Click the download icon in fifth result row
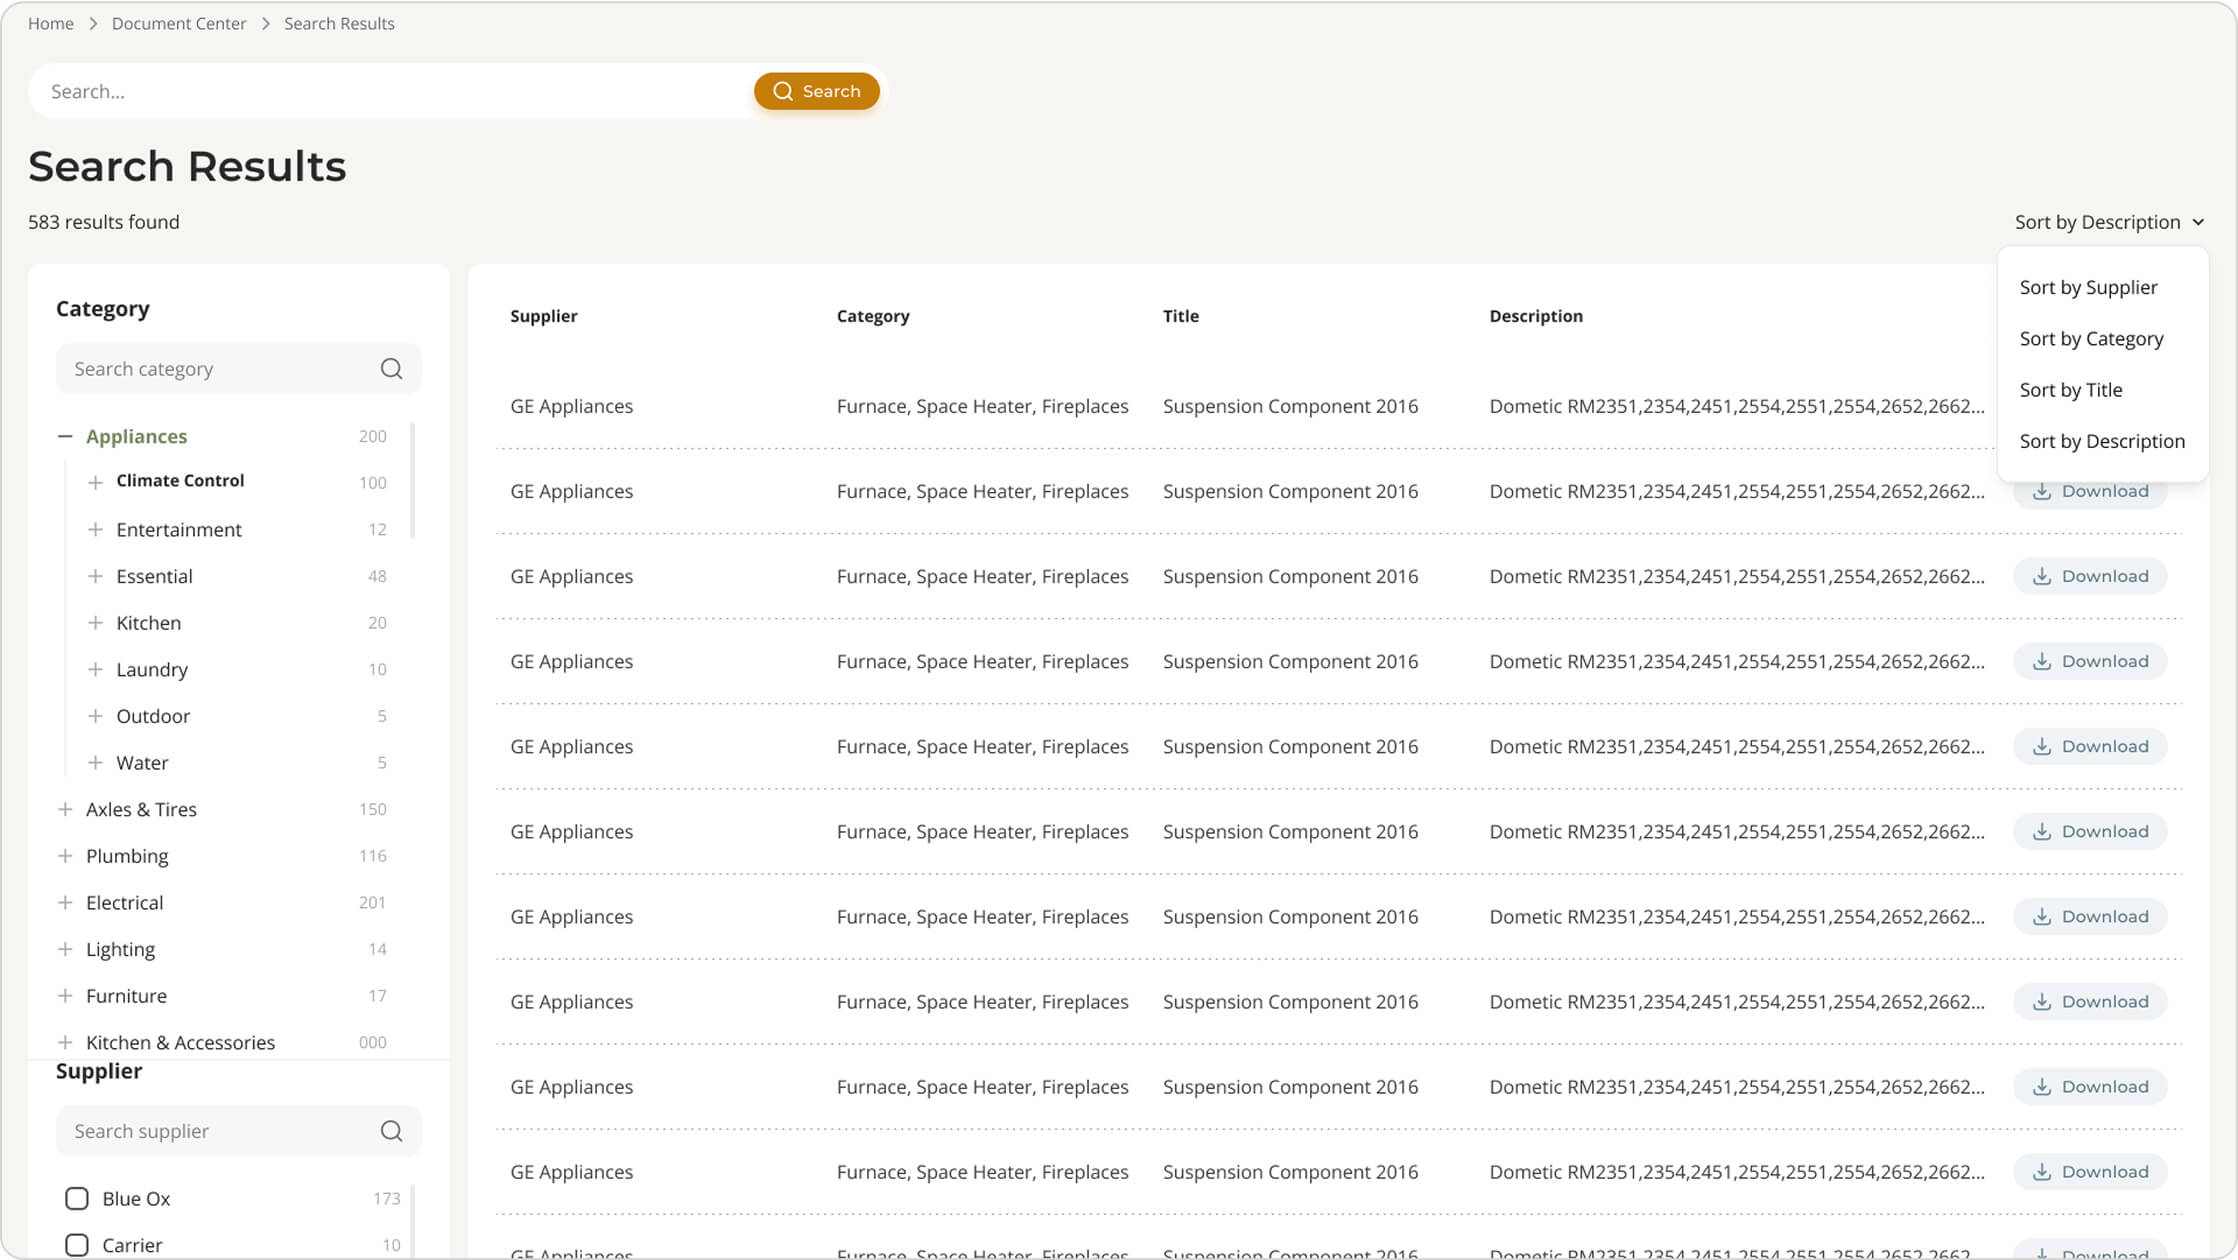Image resolution: width=2238 pixels, height=1260 pixels. tap(2042, 746)
